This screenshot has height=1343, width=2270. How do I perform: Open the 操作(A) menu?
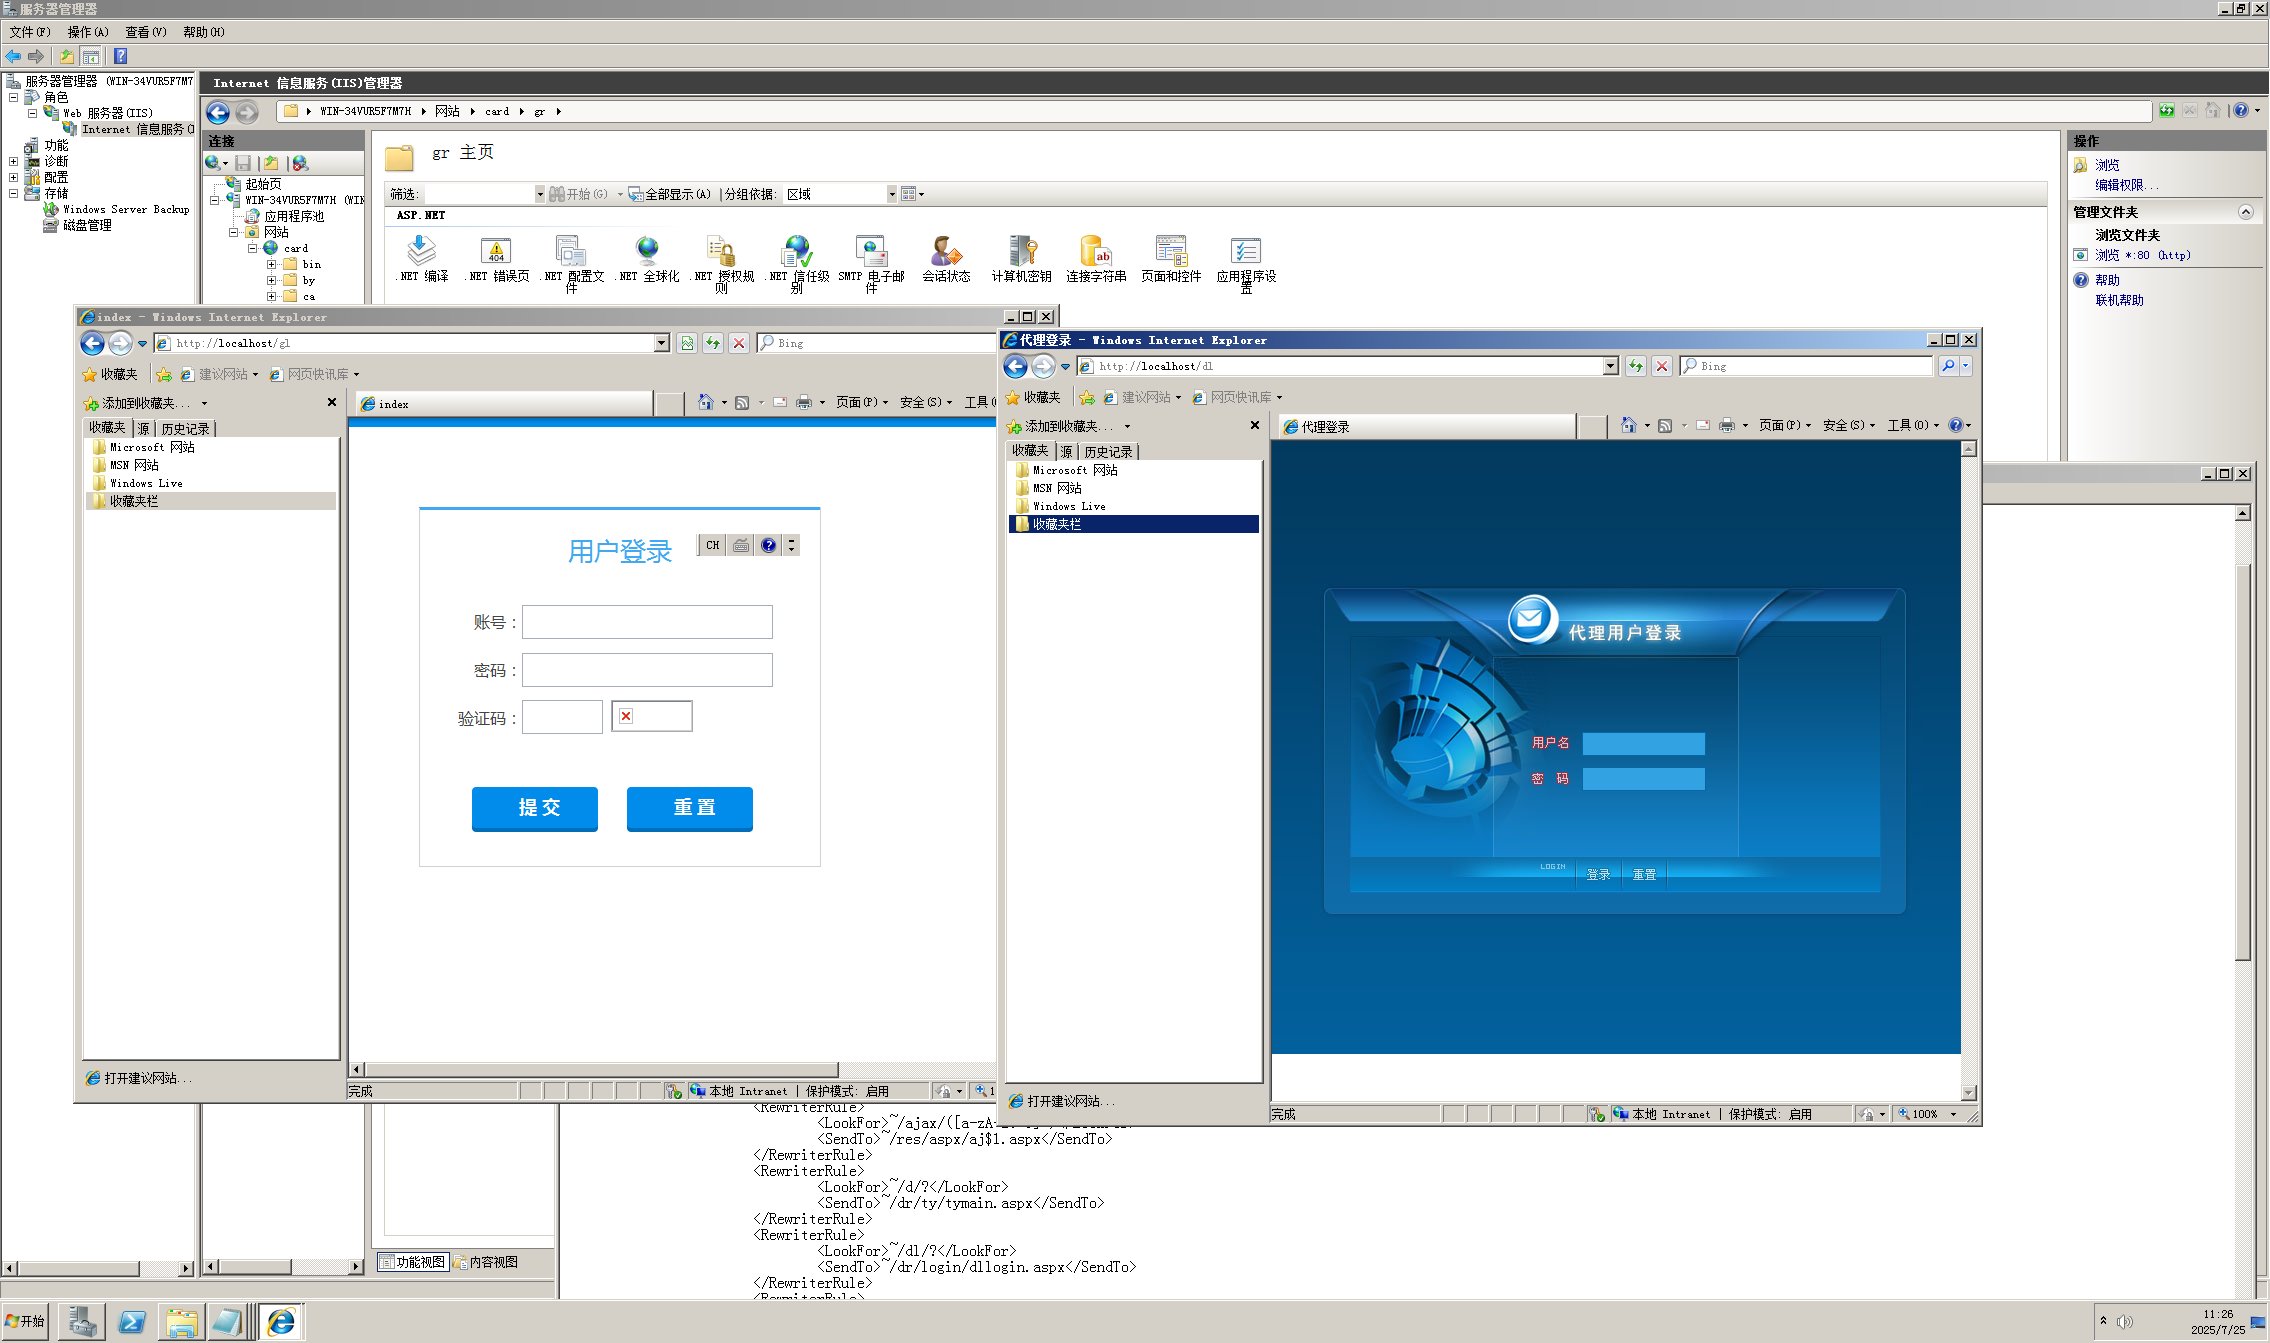click(87, 32)
